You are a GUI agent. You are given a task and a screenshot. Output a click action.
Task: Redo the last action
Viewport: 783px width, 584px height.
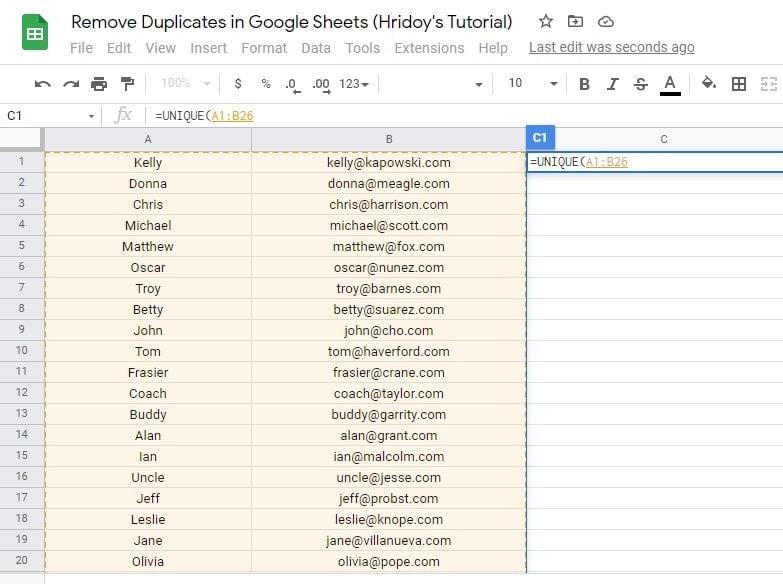point(71,84)
